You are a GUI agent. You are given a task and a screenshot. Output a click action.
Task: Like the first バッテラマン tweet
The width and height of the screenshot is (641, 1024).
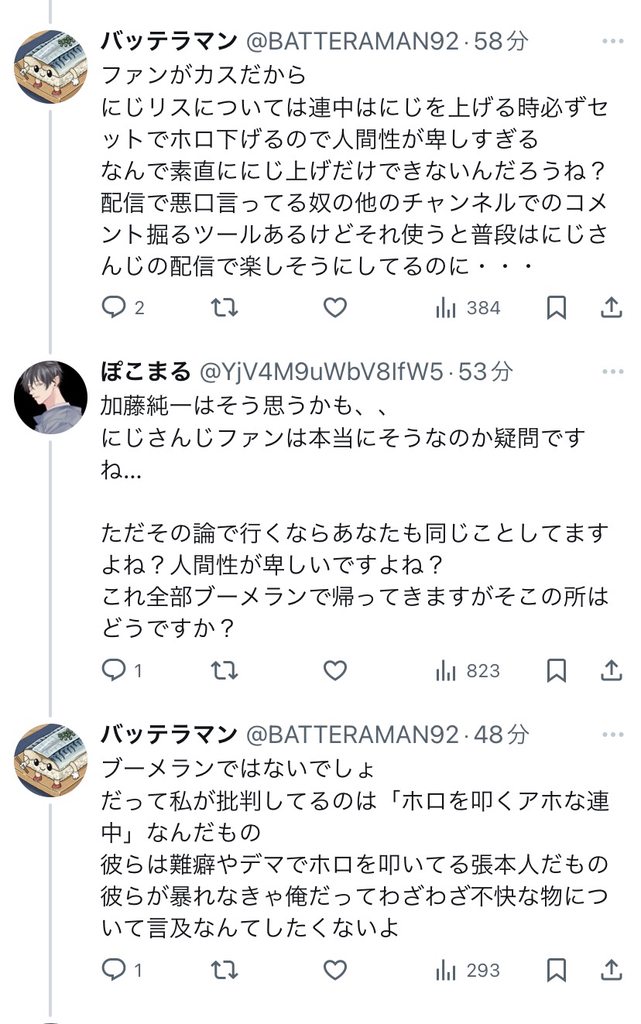tap(336, 307)
